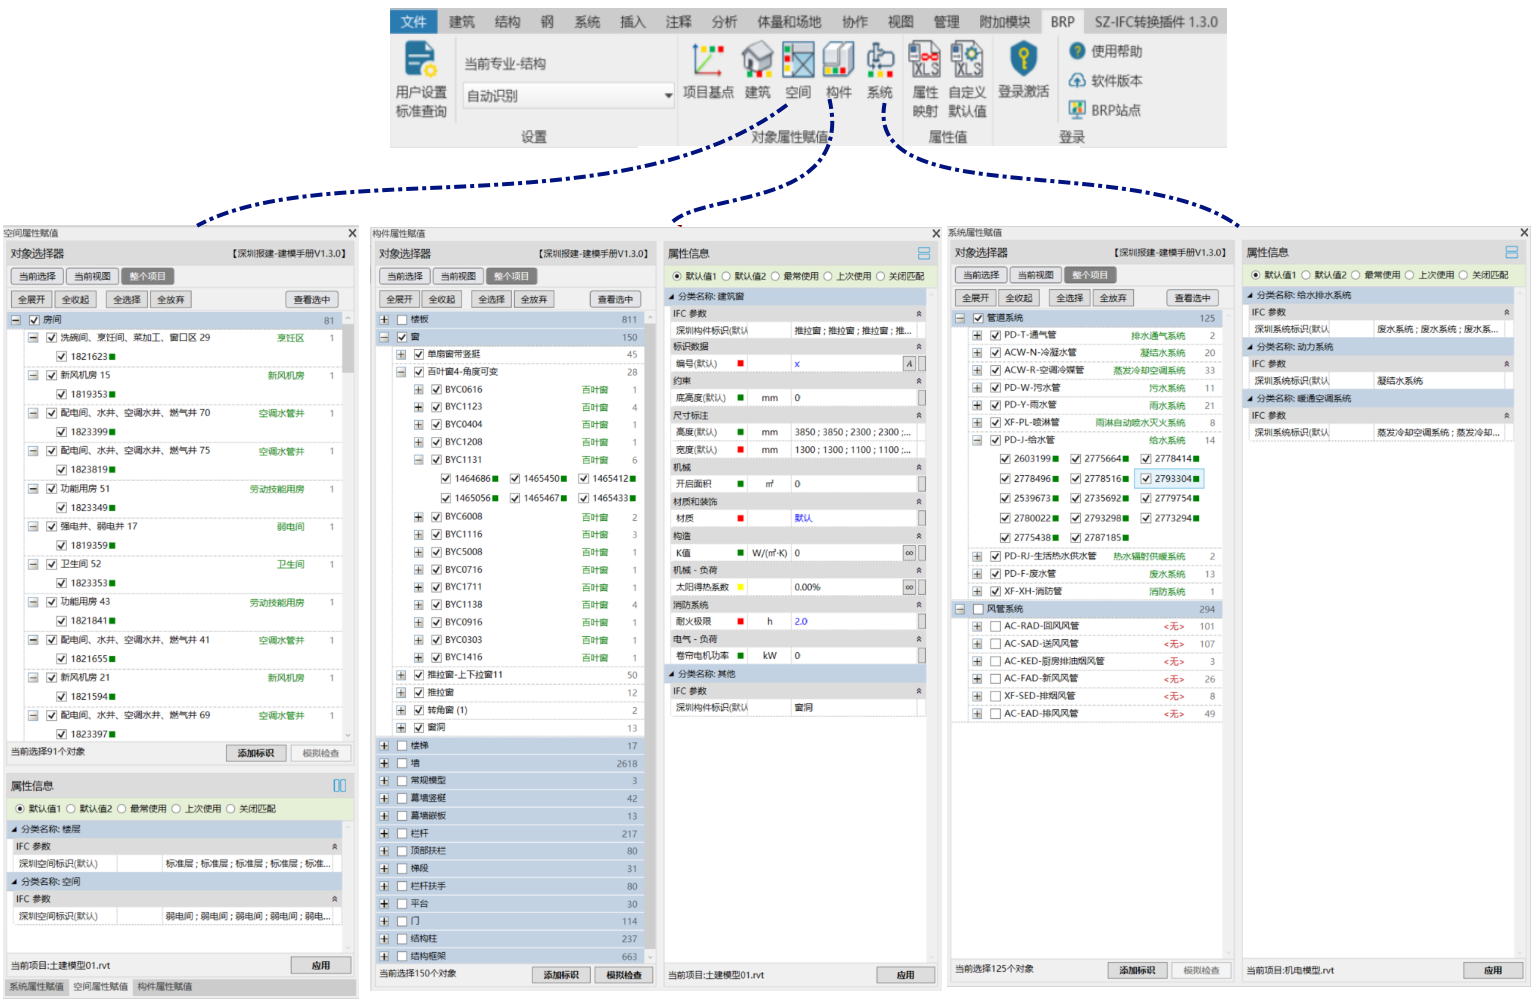Launch the 构件 attribute assignment tool
This screenshot has height=1004, width=1532.
pyautogui.click(x=838, y=61)
